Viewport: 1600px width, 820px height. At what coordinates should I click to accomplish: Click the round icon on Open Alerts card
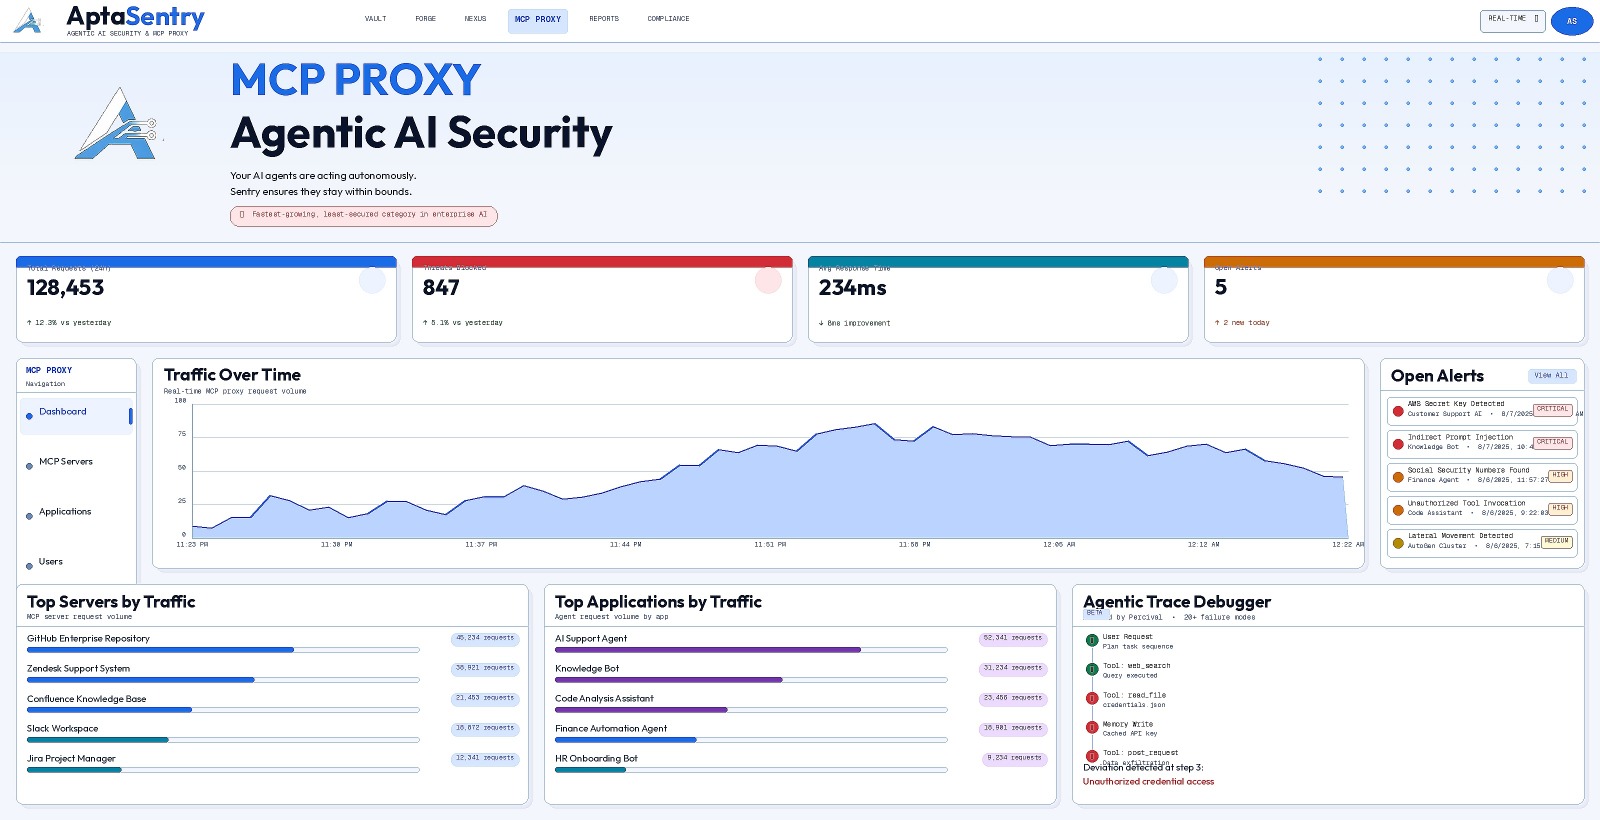(x=1560, y=281)
